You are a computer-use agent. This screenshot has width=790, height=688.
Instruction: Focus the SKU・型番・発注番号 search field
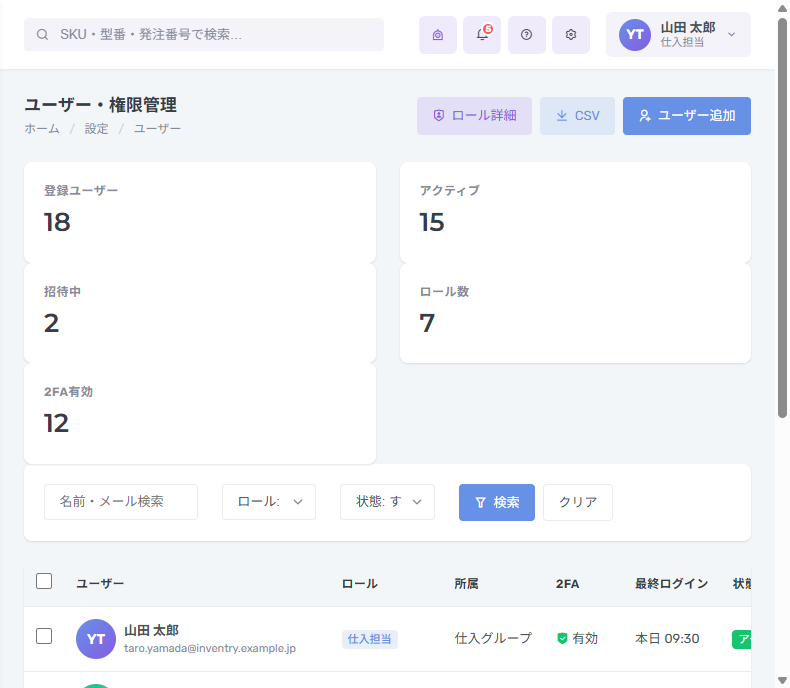[204, 34]
